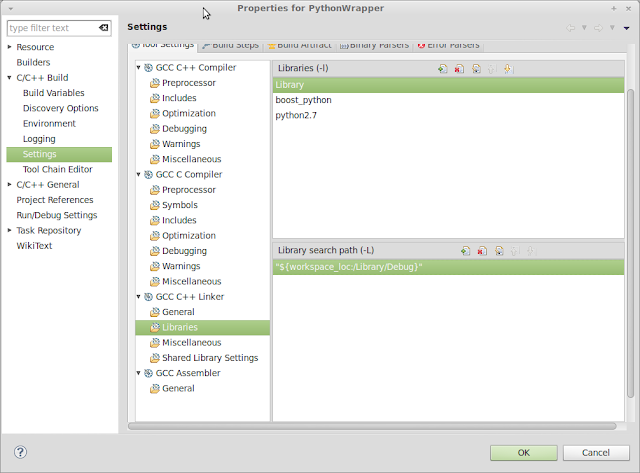Select General under GCC Assembler
640x473 pixels.
178,388
